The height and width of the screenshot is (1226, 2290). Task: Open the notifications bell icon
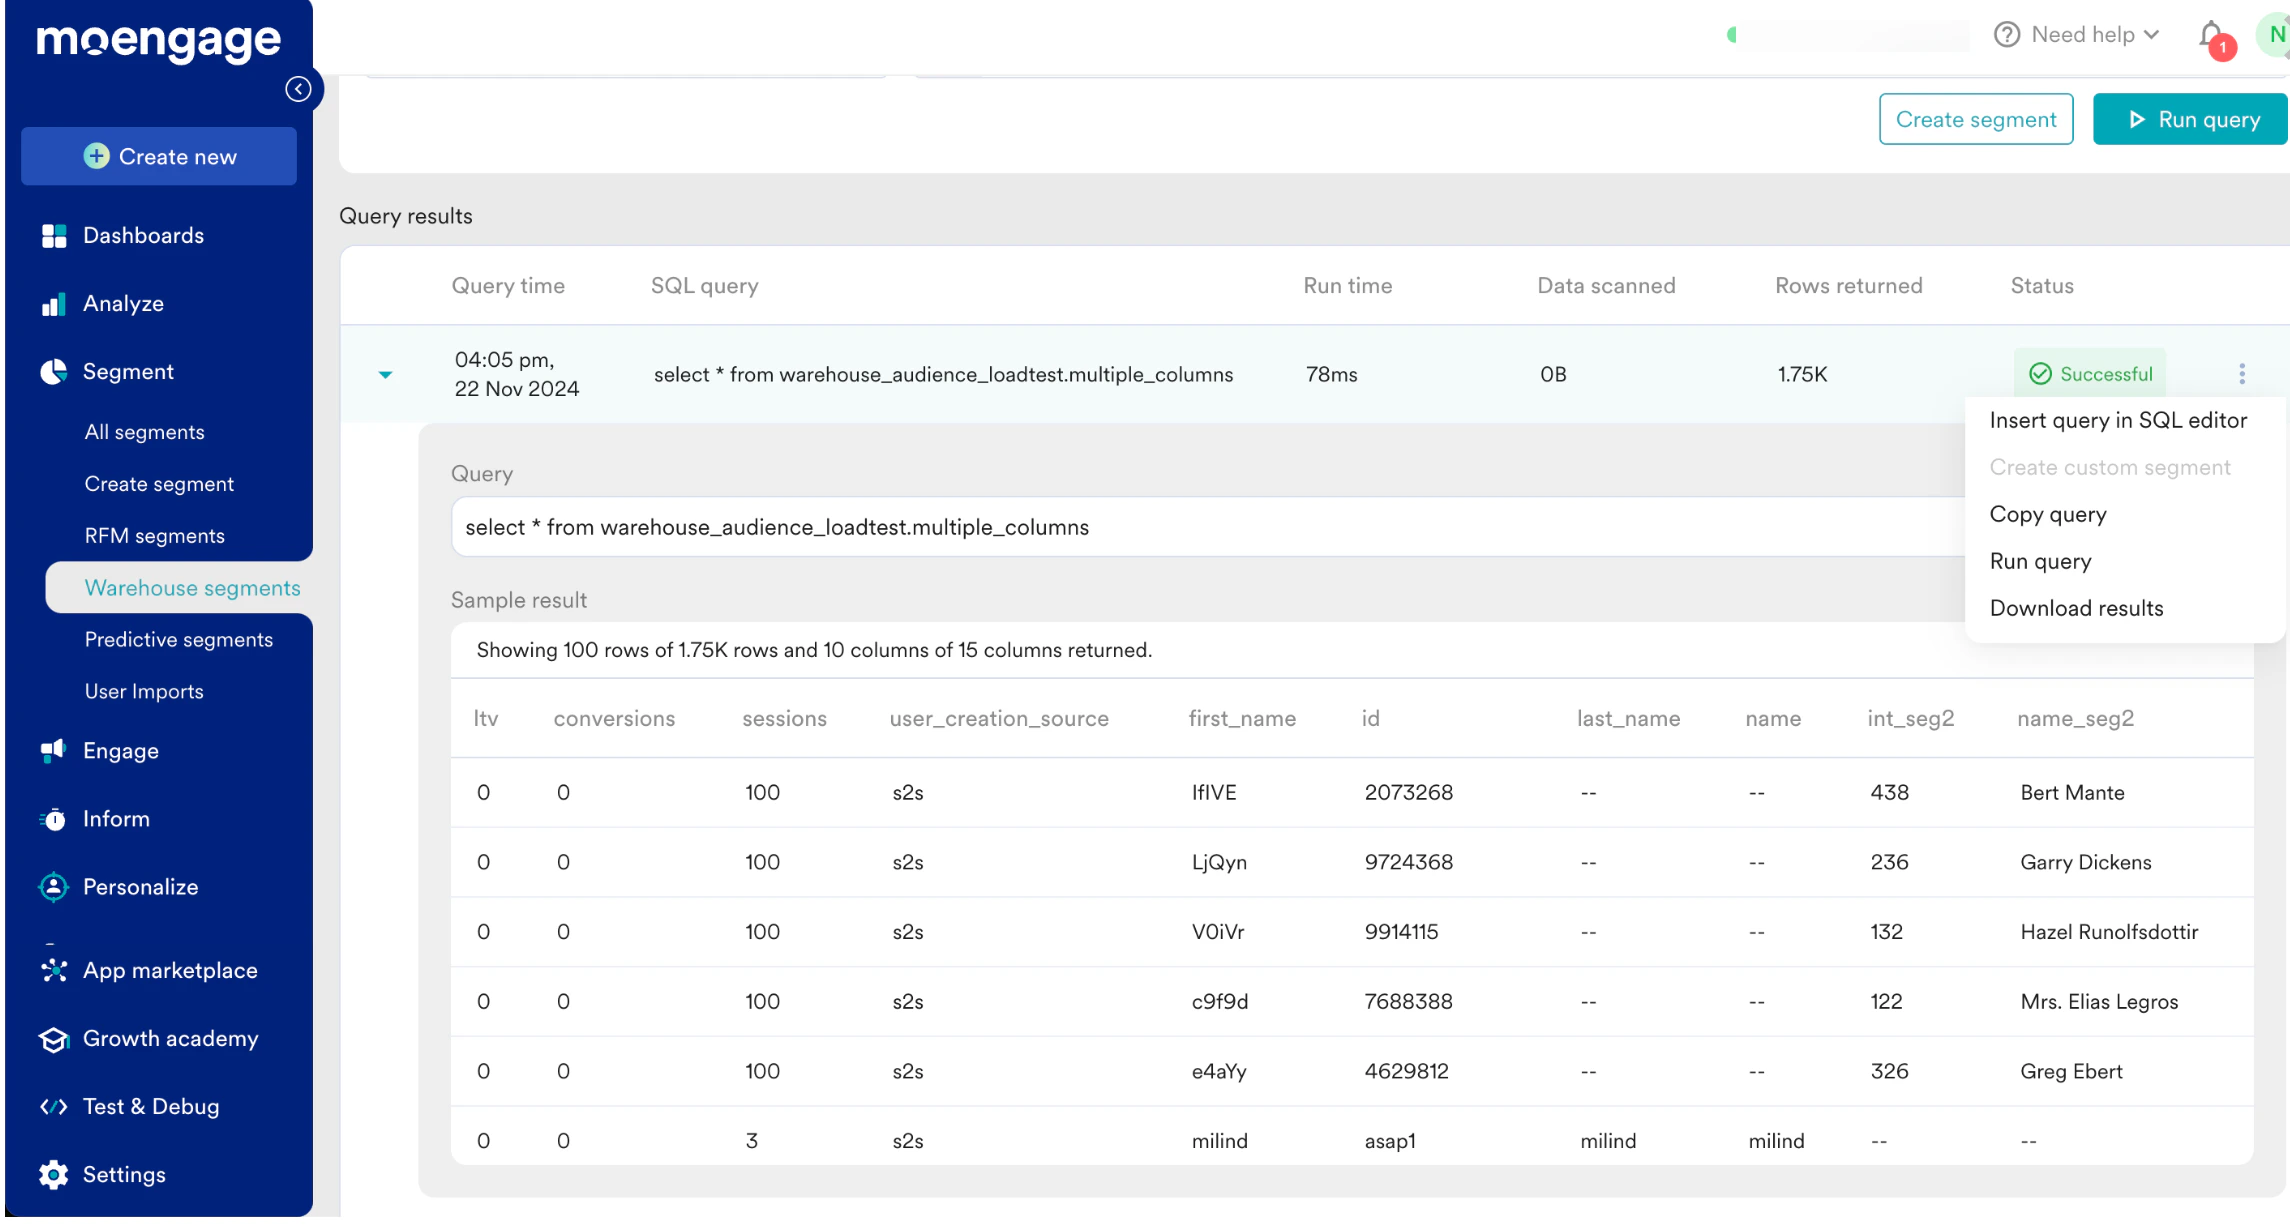[x=2211, y=35]
